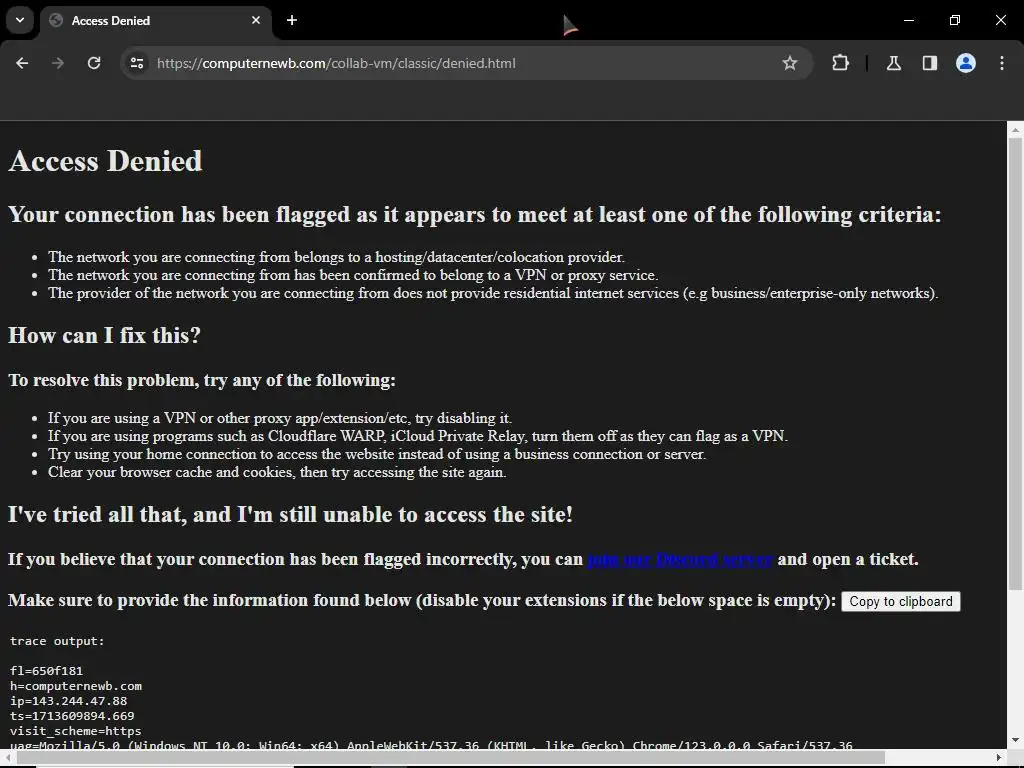Click the 'Try using your home connection' bullet
The height and width of the screenshot is (768, 1024).
coord(377,455)
